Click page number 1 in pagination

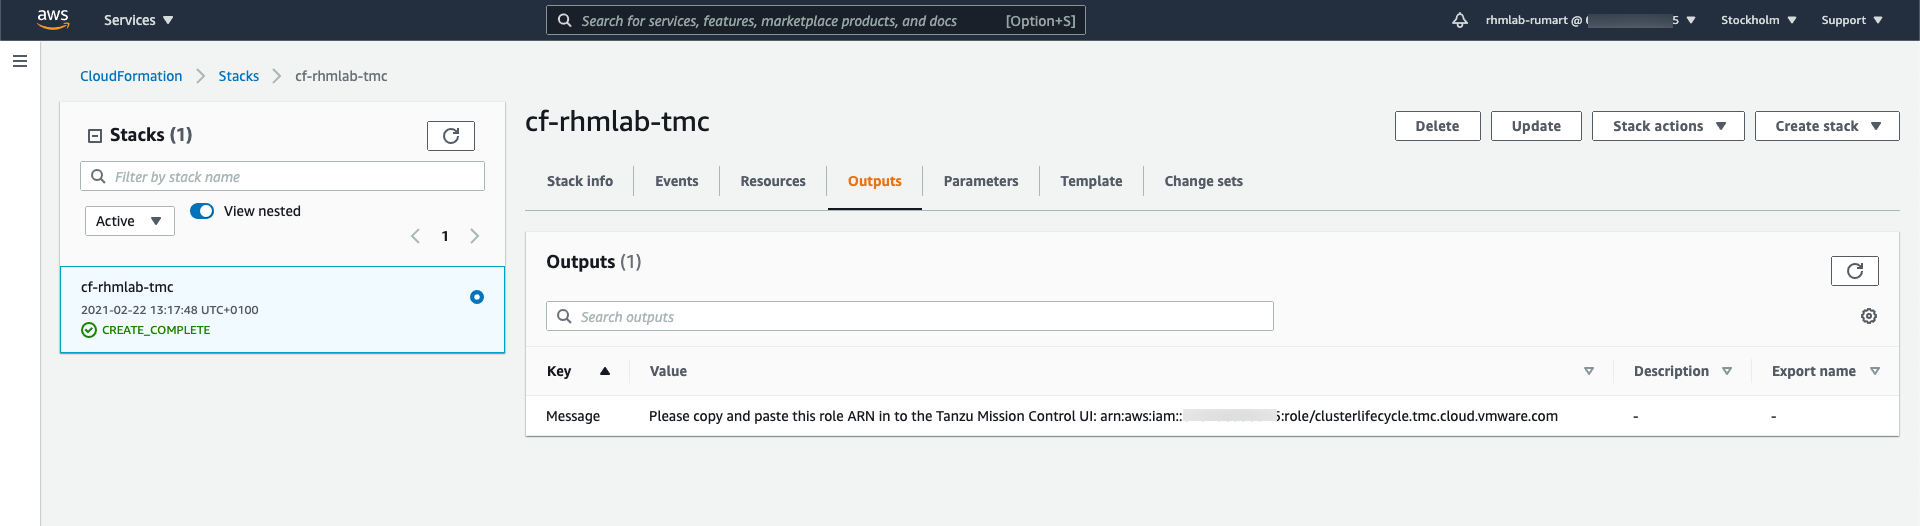(x=445, y=236)
